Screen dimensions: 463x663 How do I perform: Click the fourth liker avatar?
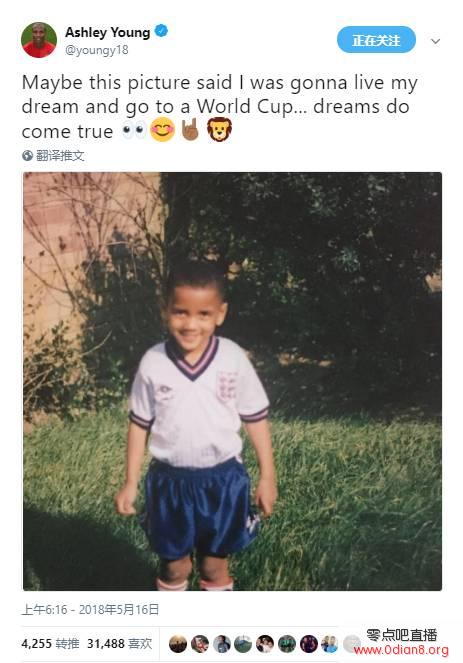pos(243,644)
